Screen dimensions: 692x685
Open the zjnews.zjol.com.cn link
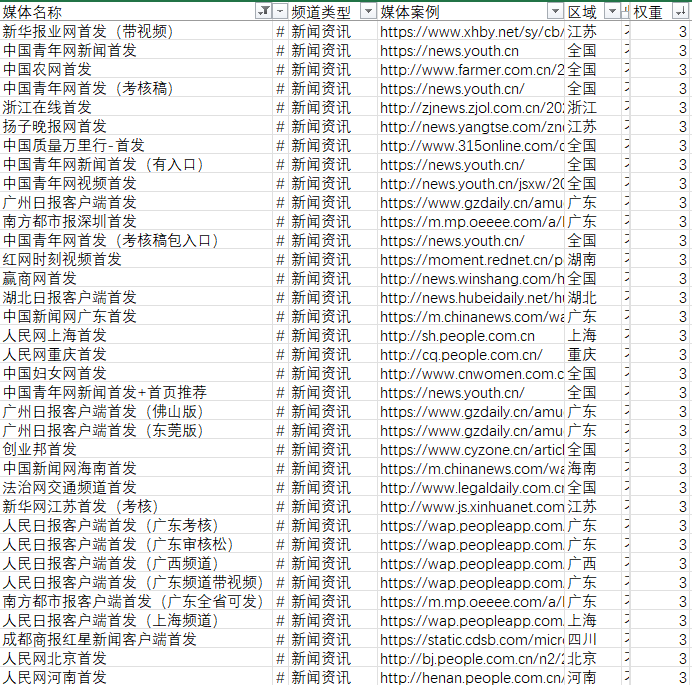tap(471, 108)
